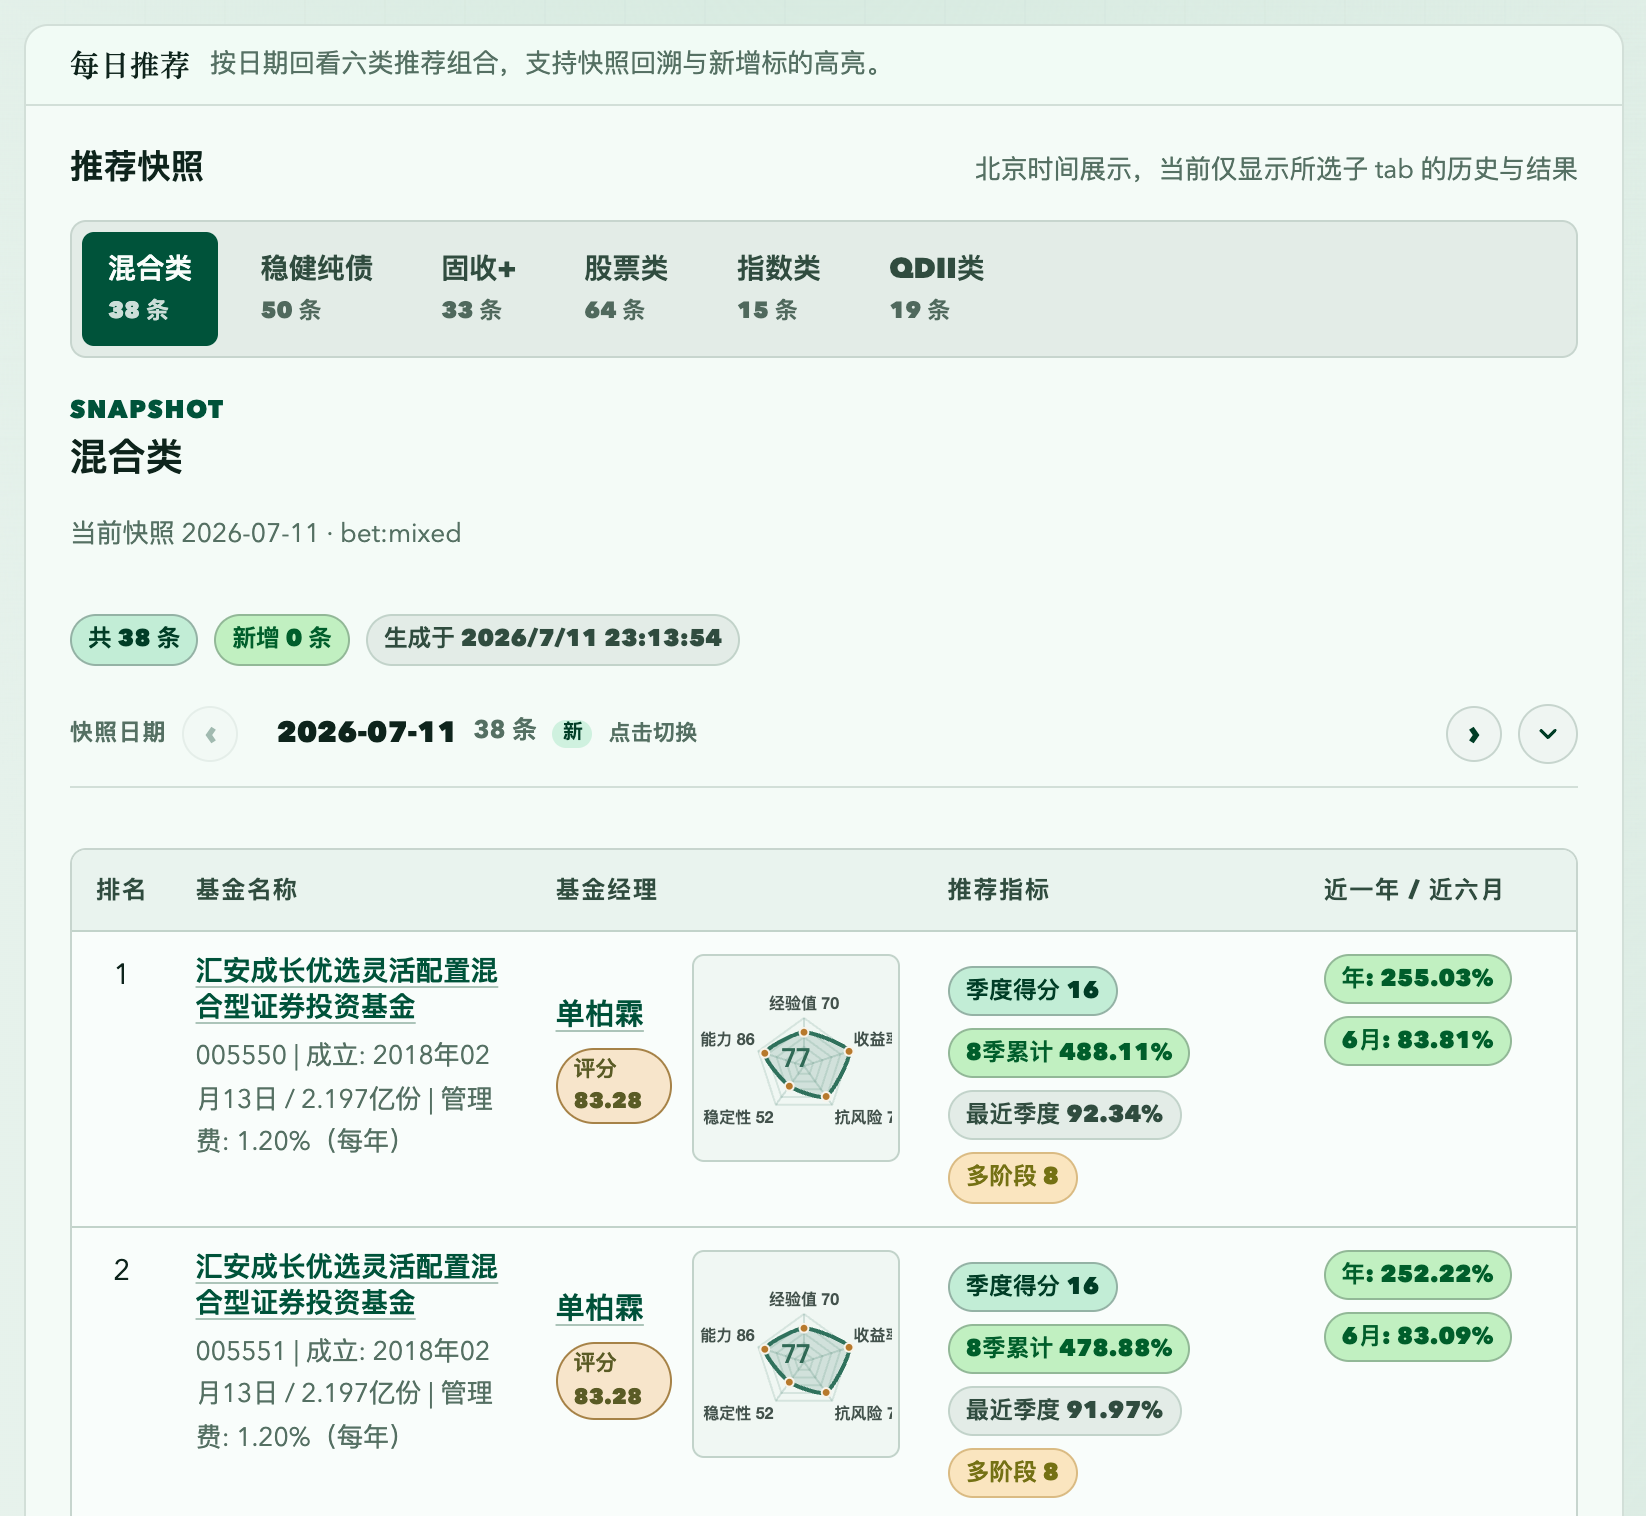Click 年: 255.03% pill

(1418, 979)
